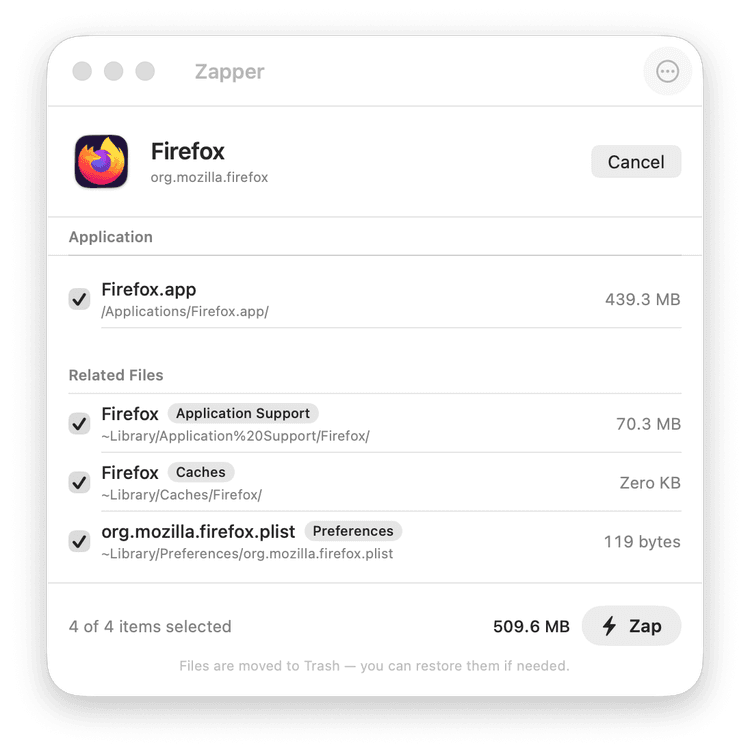
Task: Toggle the Application Support Firefox checkbox
Action: click(x=79, y=423)
